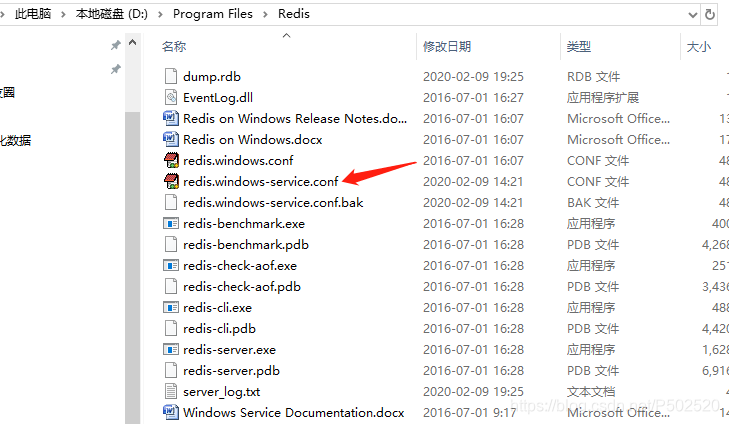The image size is (729, 424).
Task: Select file name redis-server.pdb
Action: tap(232, 371)
